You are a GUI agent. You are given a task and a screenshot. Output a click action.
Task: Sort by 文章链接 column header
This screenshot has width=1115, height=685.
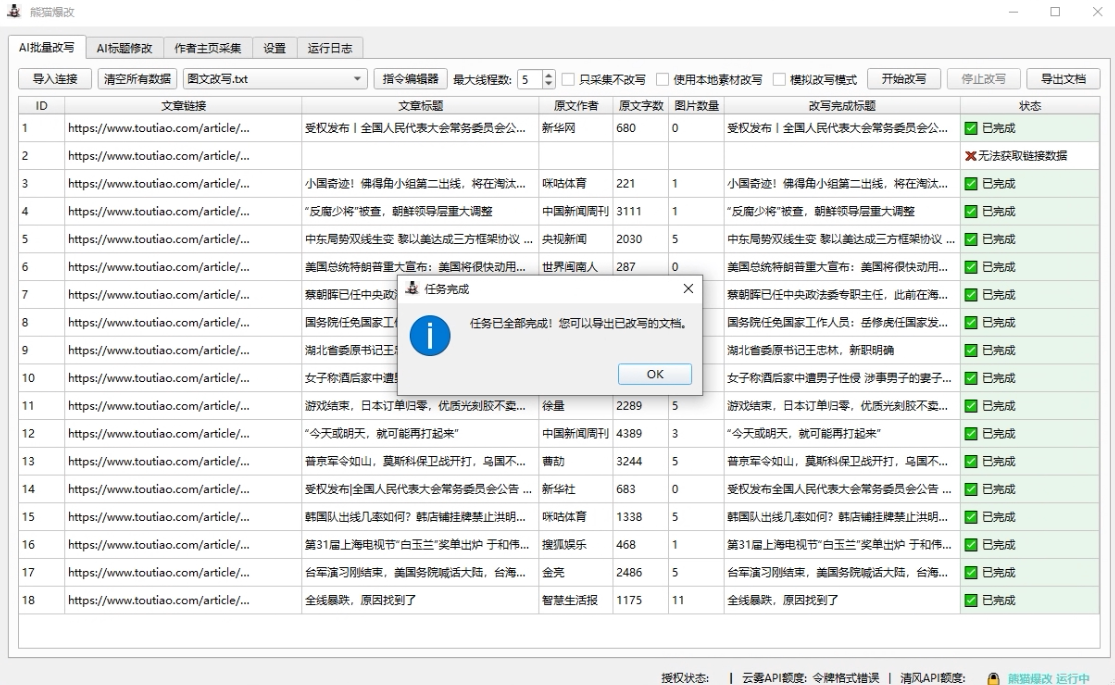coord(183,105)
